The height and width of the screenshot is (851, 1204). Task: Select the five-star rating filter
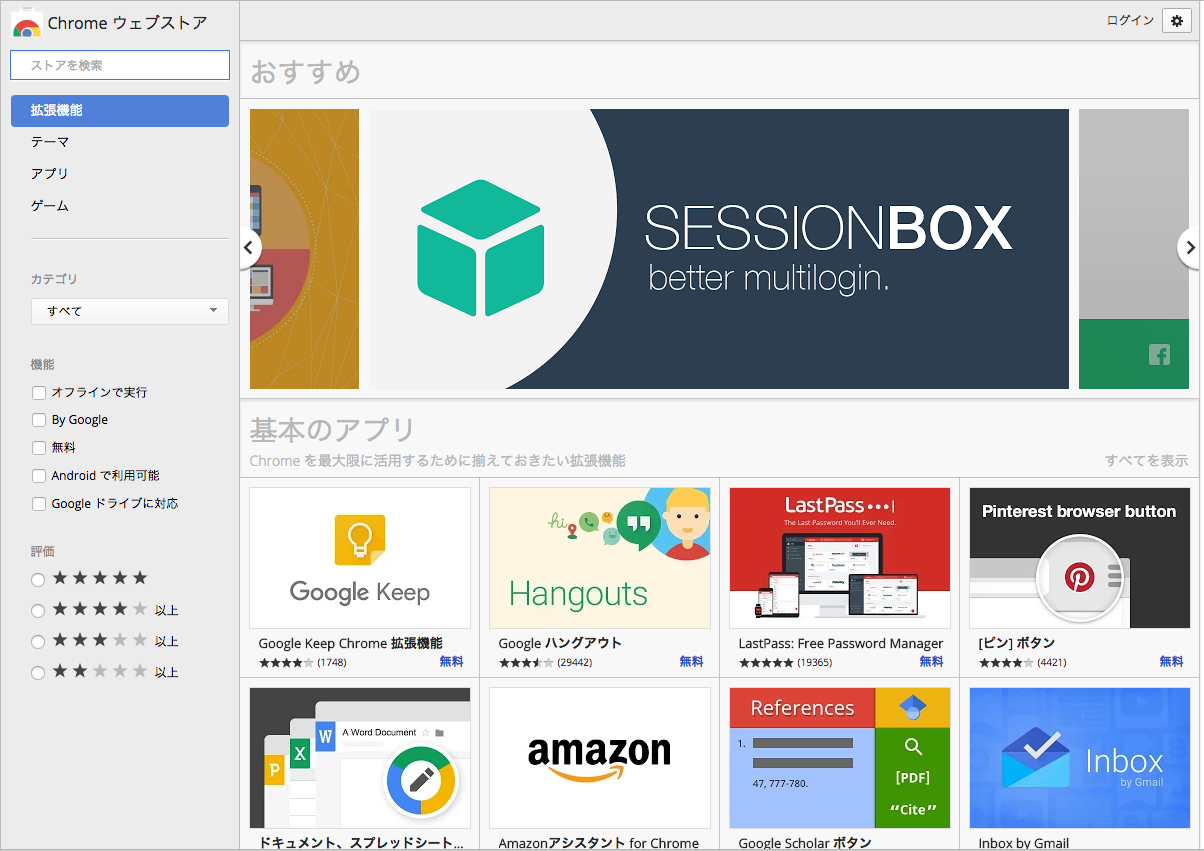point(38,579)
